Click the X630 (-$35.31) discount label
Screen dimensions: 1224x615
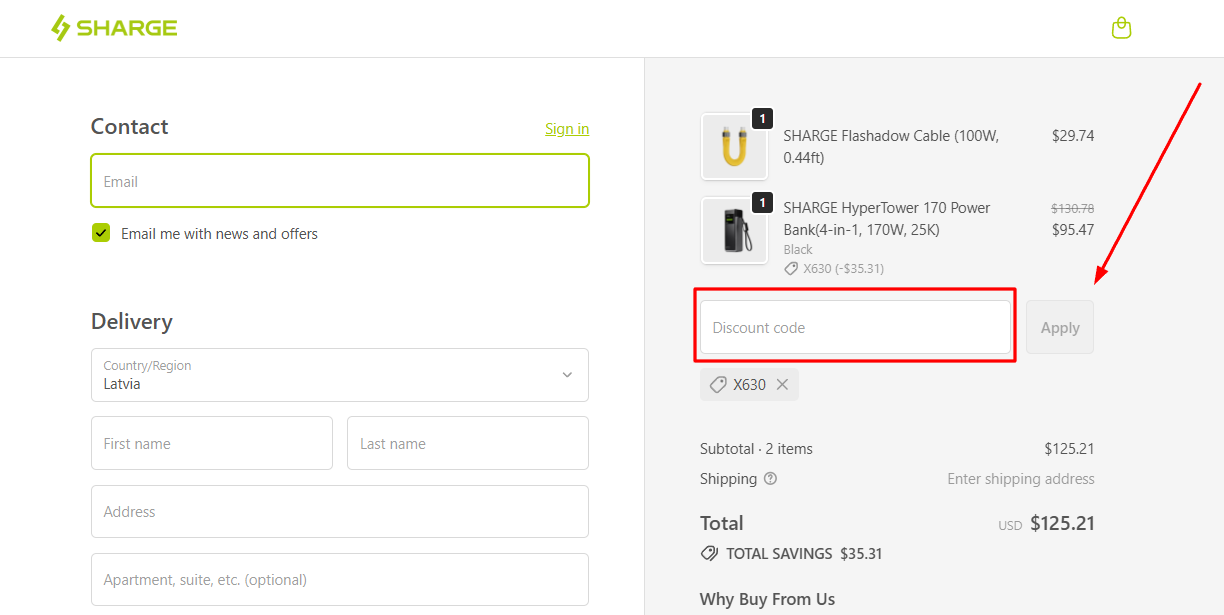click(834, 268)
